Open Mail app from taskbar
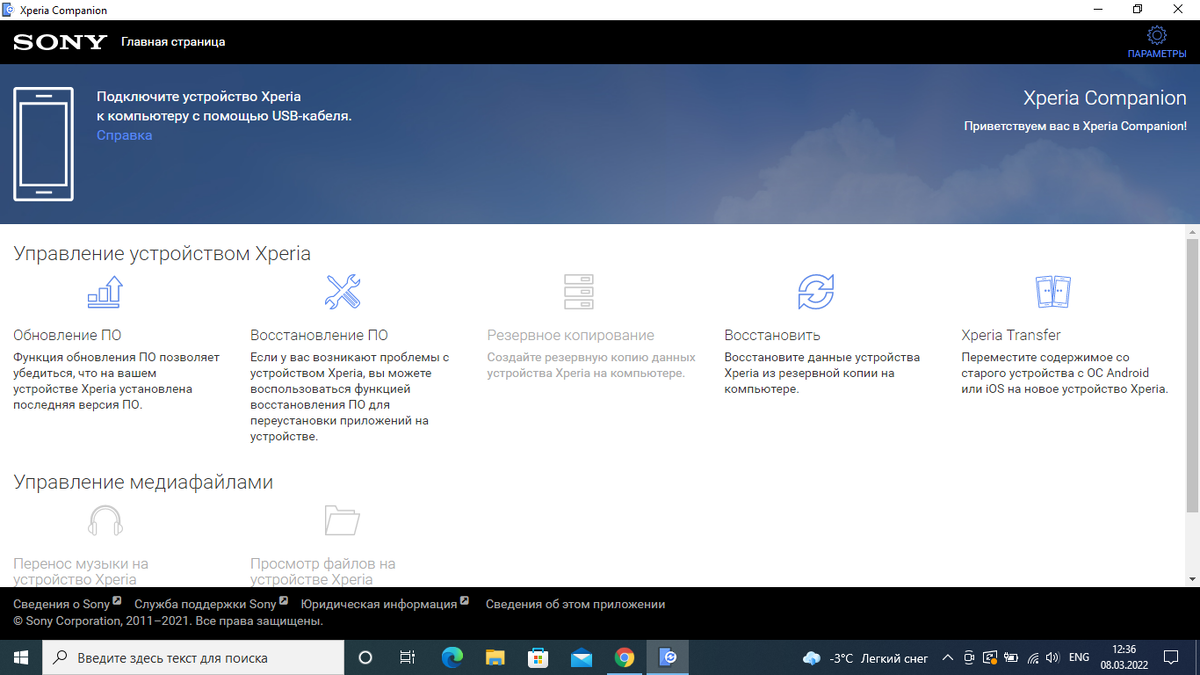Viewport: 1200px width, 675px height. pyautogui.click(x=581, y=658)
